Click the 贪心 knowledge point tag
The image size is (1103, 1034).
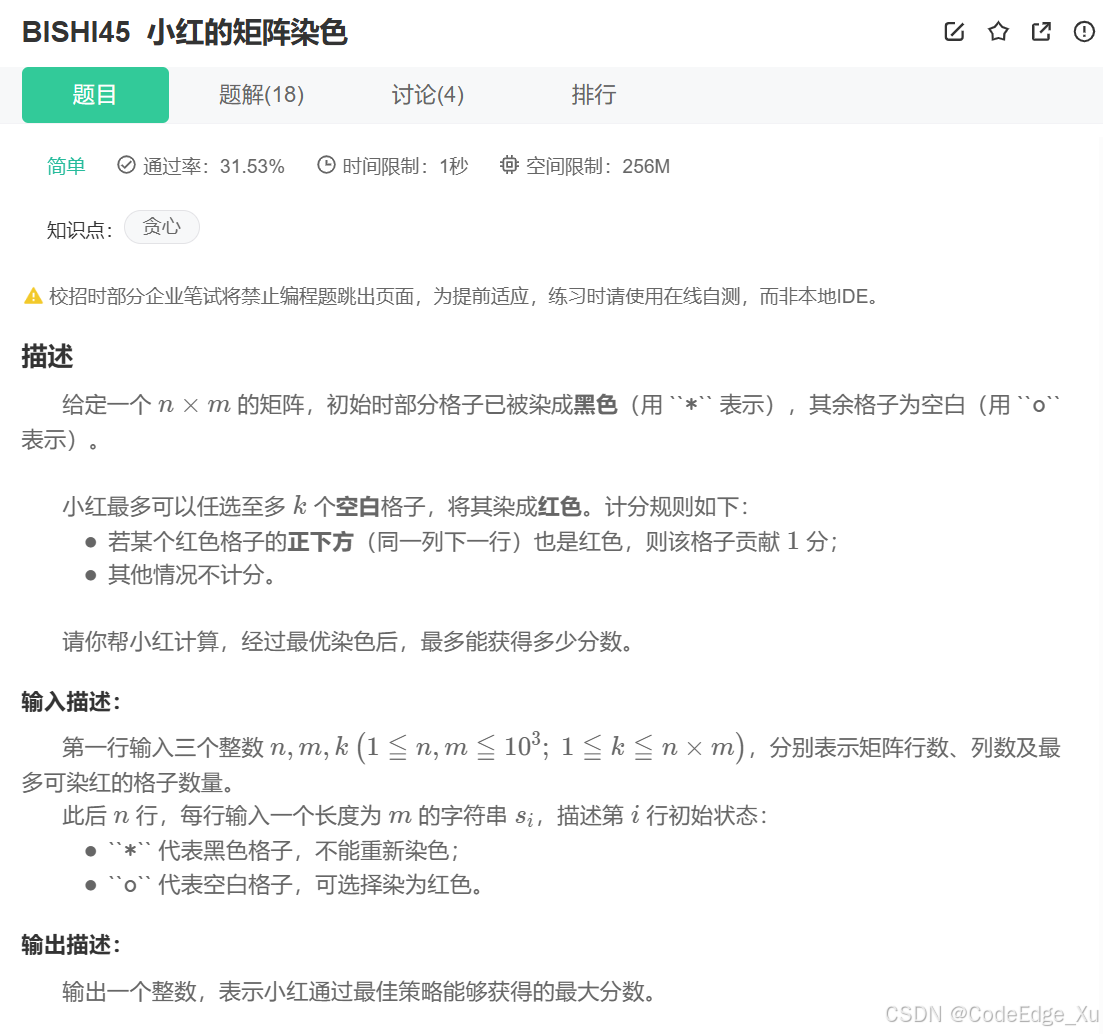click(161, 227)
